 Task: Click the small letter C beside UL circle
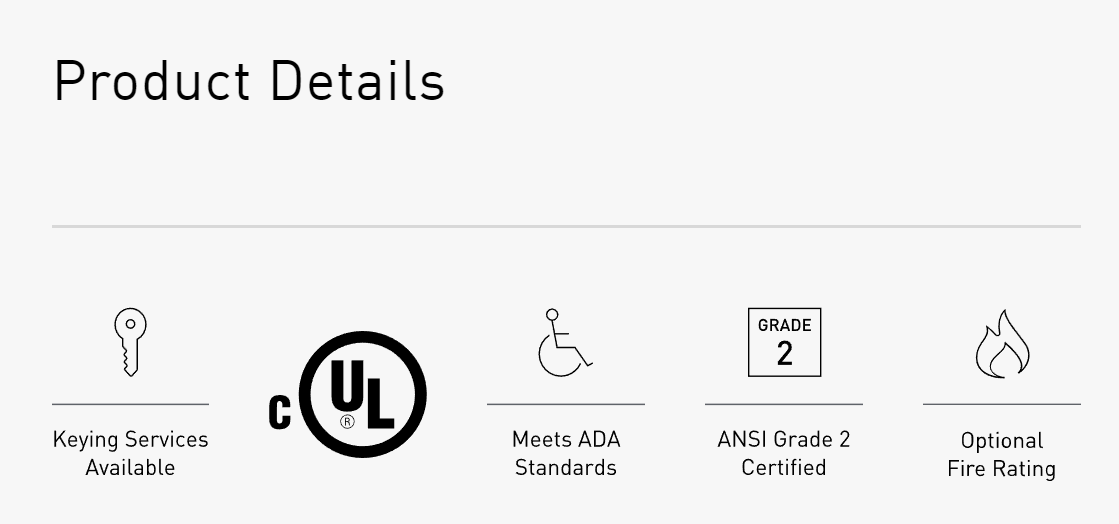(280, 413)
